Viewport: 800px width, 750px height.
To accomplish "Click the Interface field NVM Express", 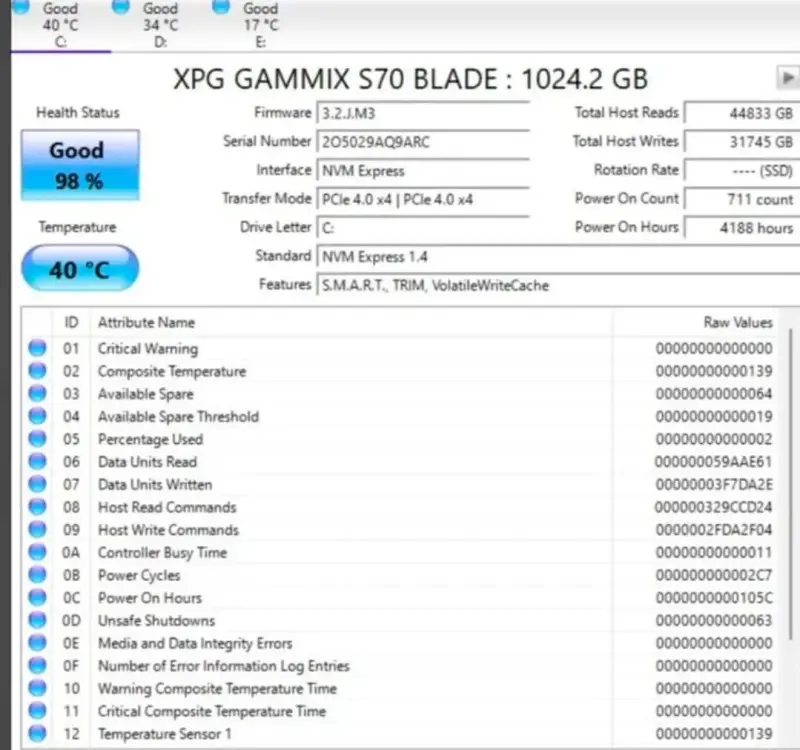I will click(x=423, y=170).
